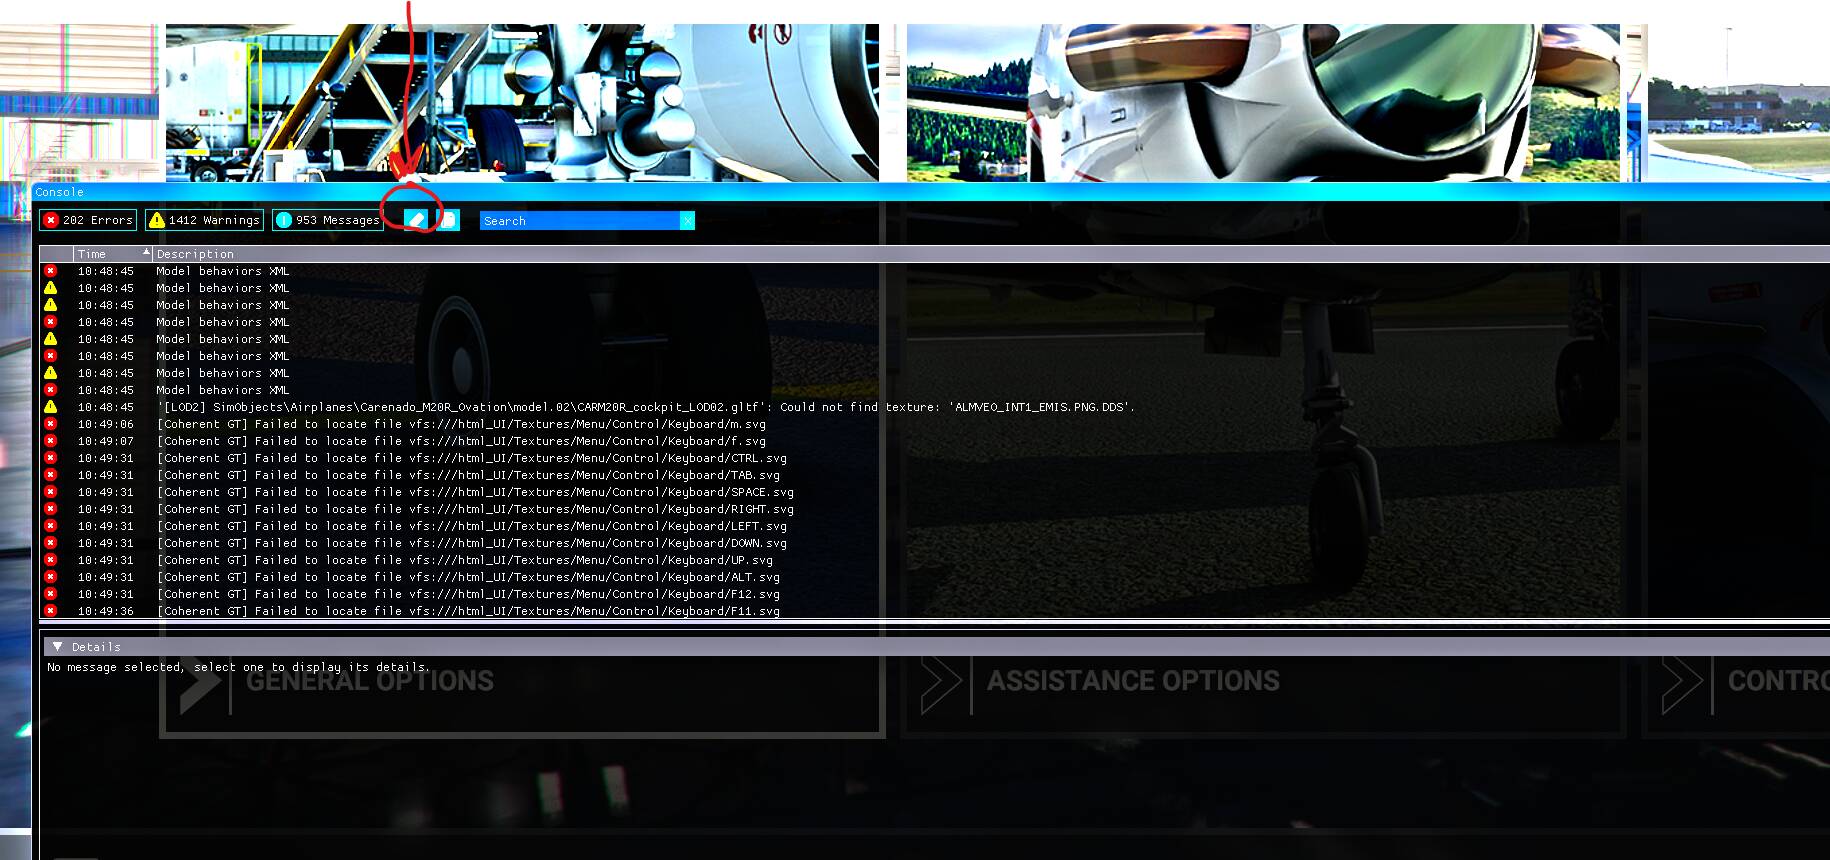Click the error icon on the Keyboard/RIGHT.svg row
1830x860 pixels.
[50, 509]
